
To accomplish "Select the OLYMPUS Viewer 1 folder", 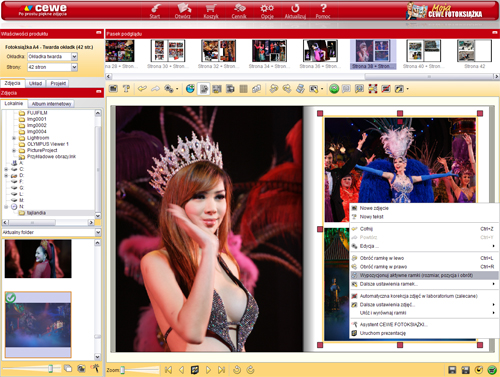I will point(48,144).
